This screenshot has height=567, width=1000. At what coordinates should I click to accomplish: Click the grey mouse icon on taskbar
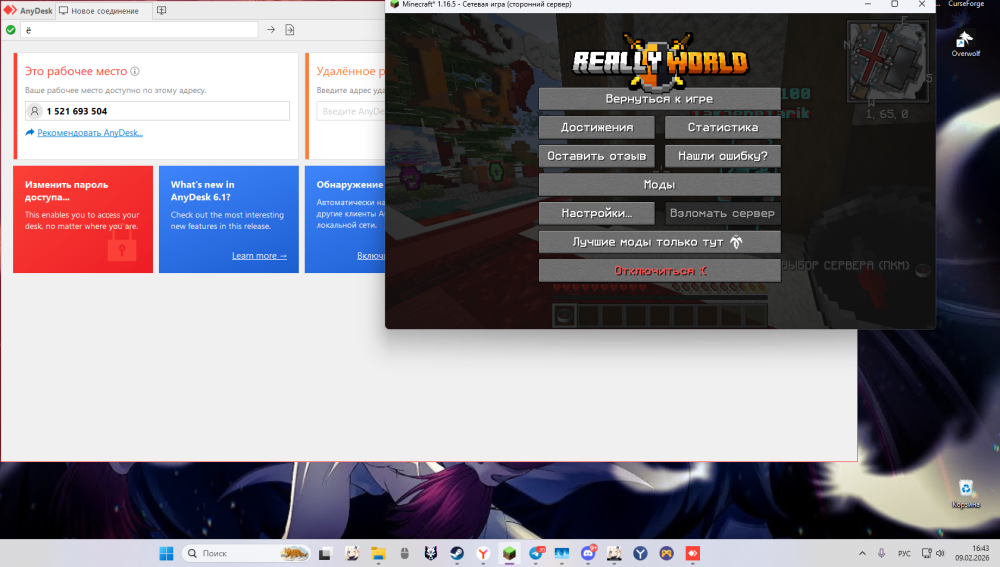coord(404,554)
